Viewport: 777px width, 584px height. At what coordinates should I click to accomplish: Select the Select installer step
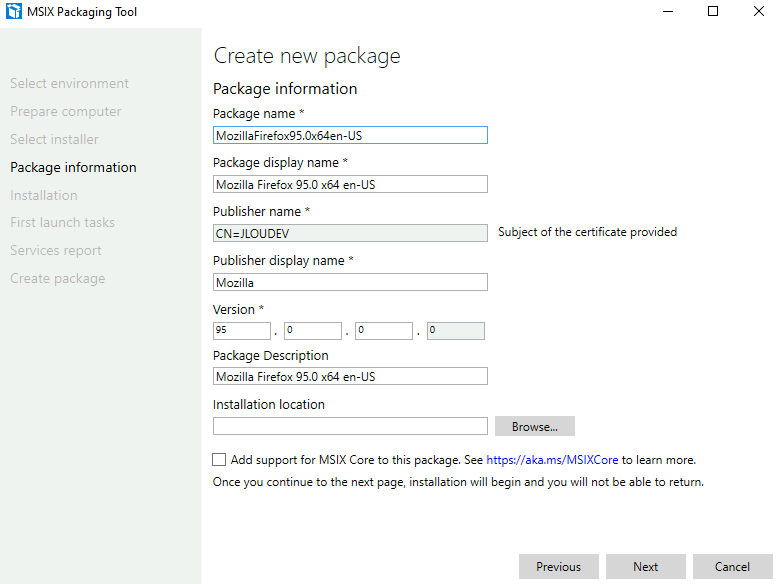pos(55,140)
